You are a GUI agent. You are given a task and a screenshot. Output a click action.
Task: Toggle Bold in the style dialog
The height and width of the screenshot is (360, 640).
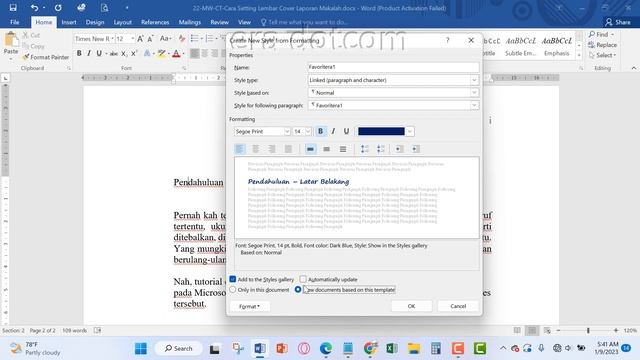320,131
